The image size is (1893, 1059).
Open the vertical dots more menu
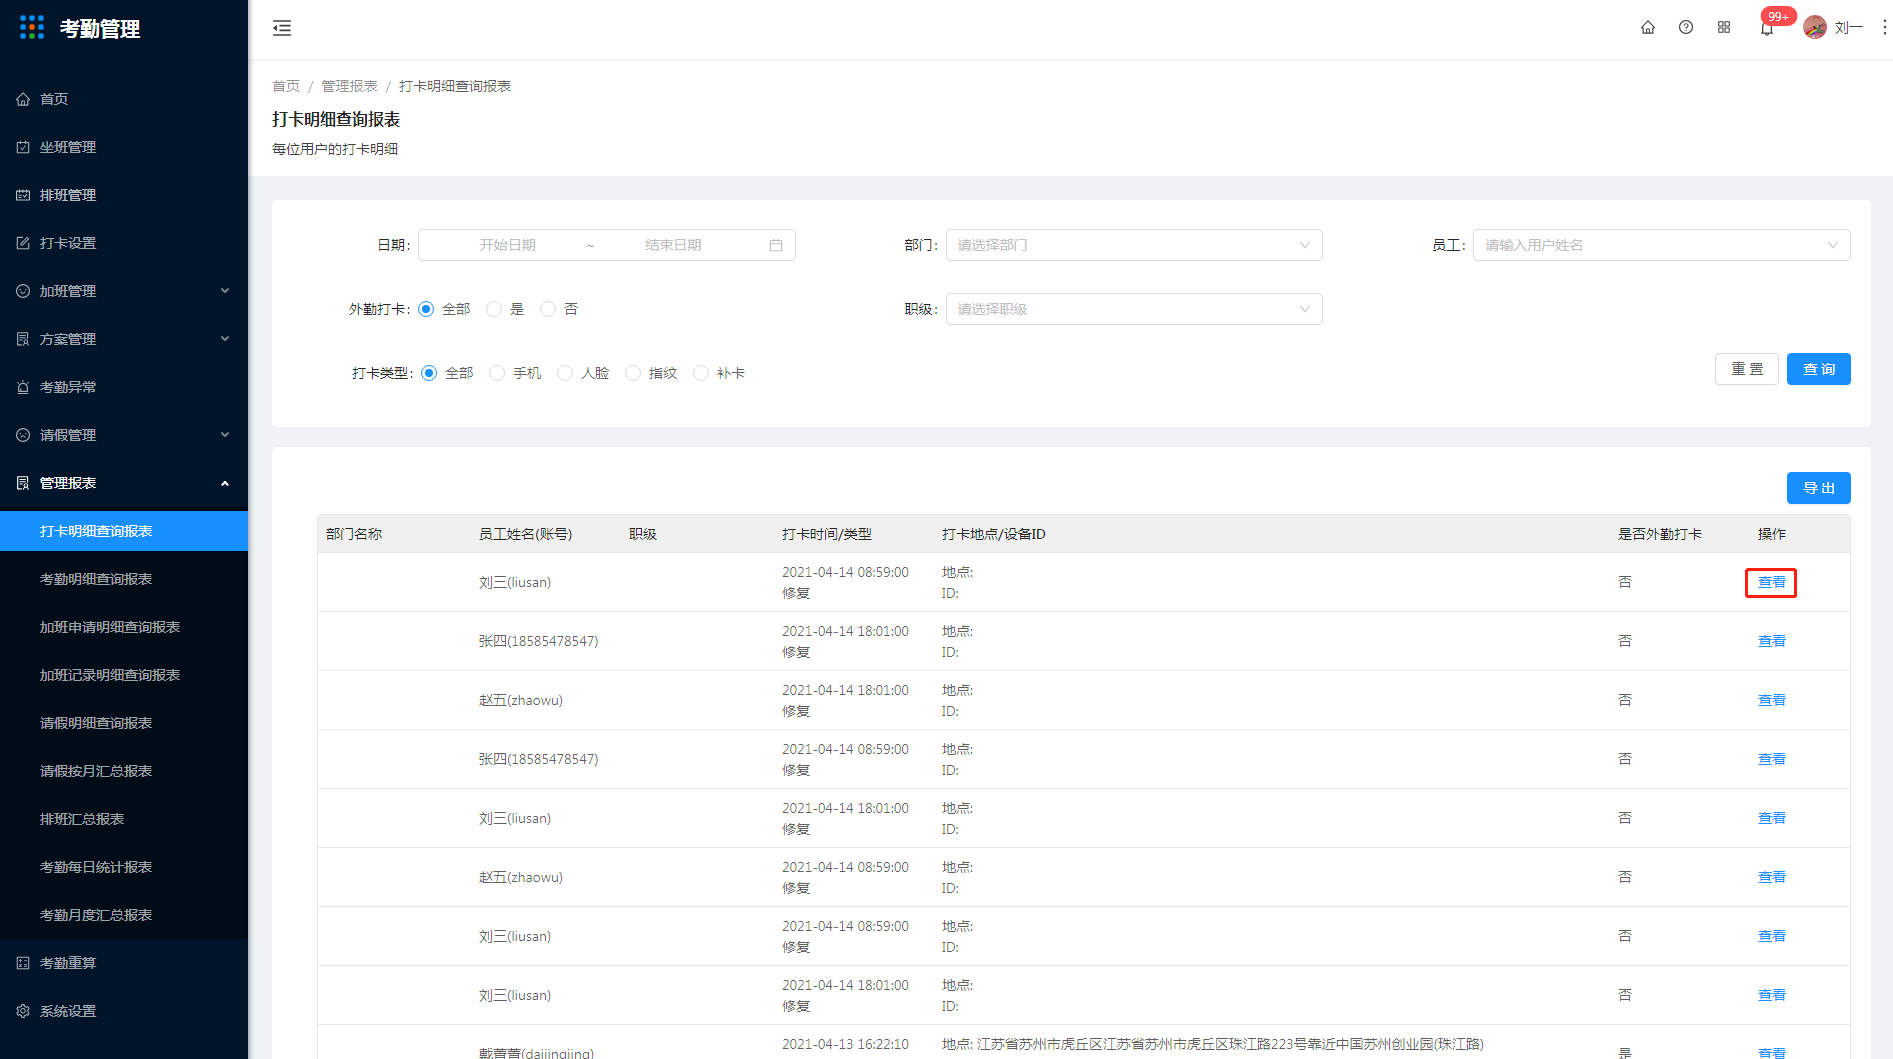click(1884, 28)
